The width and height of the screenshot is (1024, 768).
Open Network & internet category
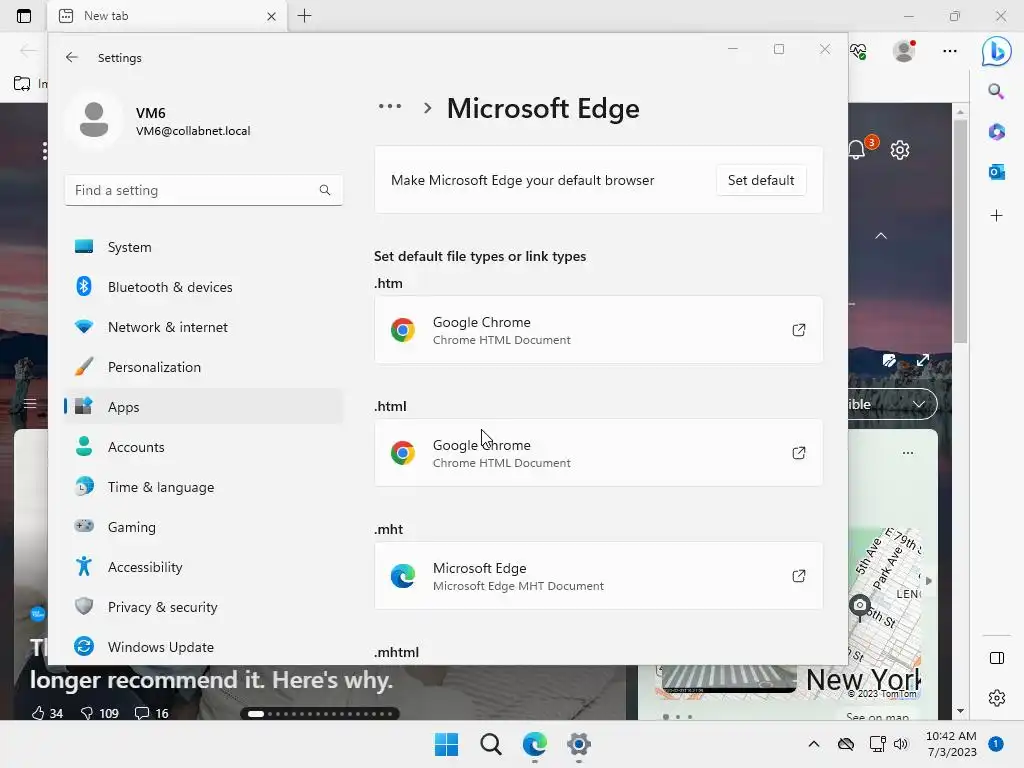[204, 327]
